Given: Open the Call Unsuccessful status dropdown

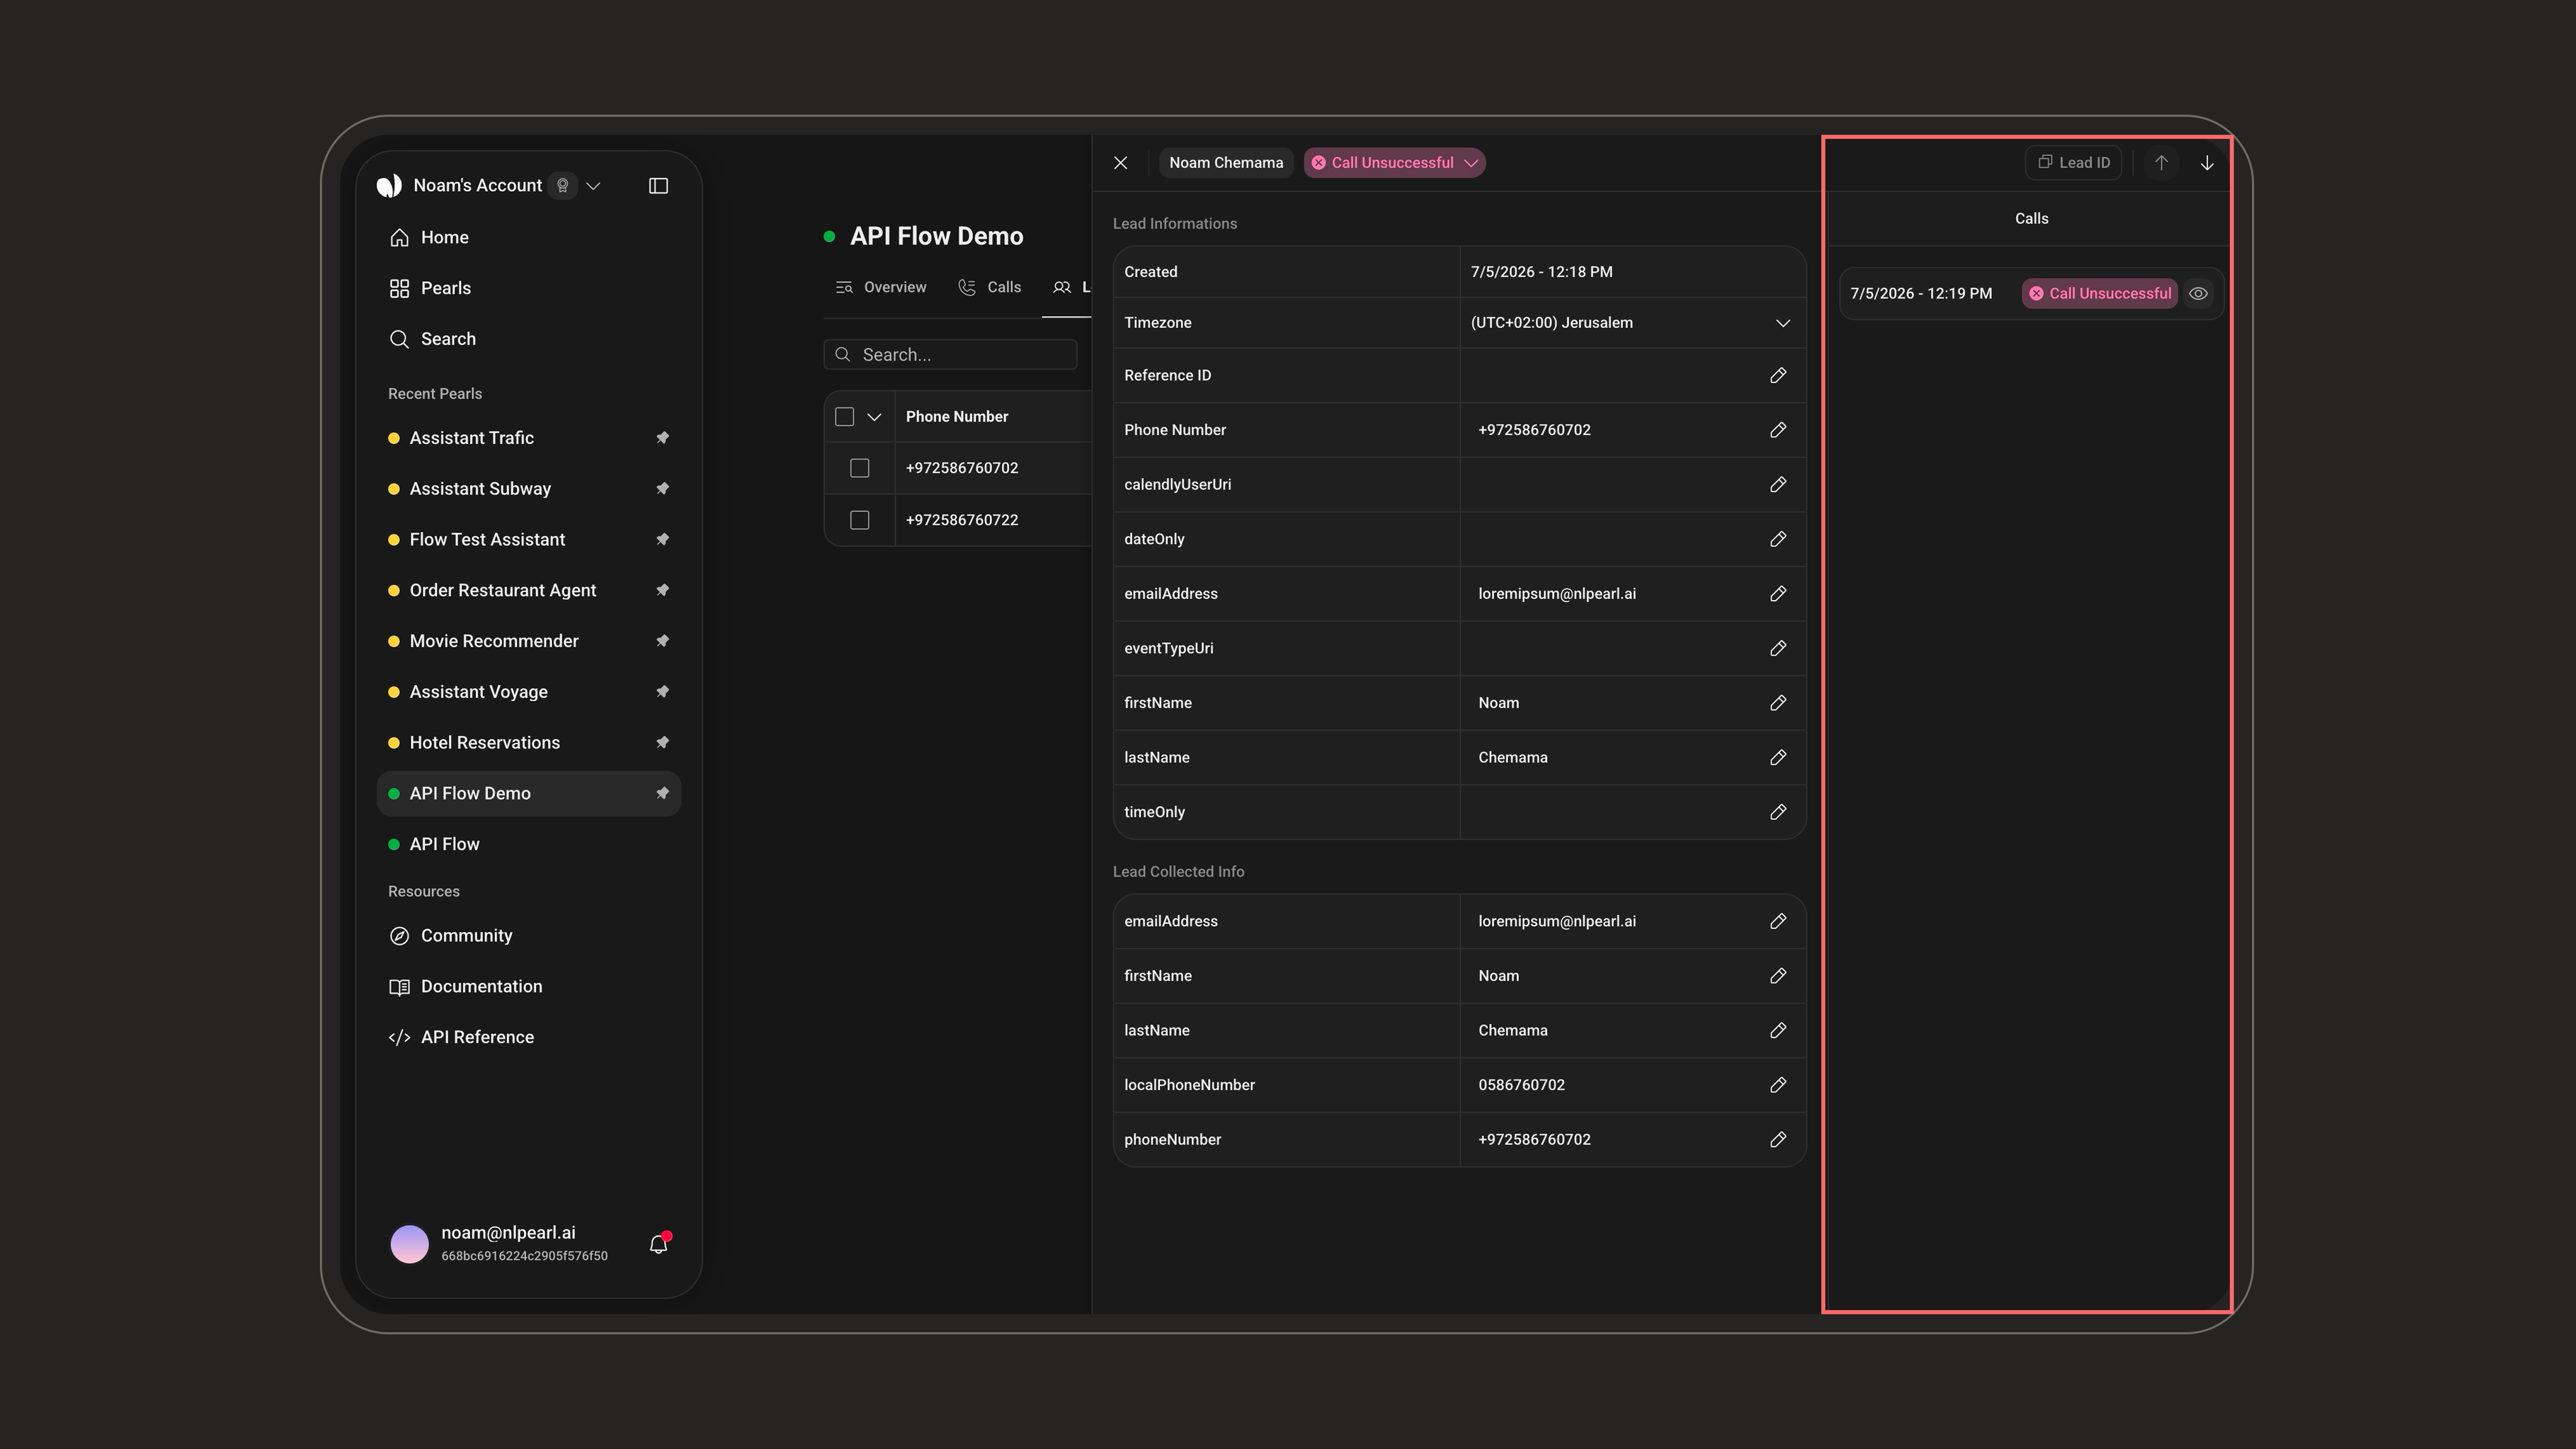Looking at the screenshot, I should pos(1394,163).
